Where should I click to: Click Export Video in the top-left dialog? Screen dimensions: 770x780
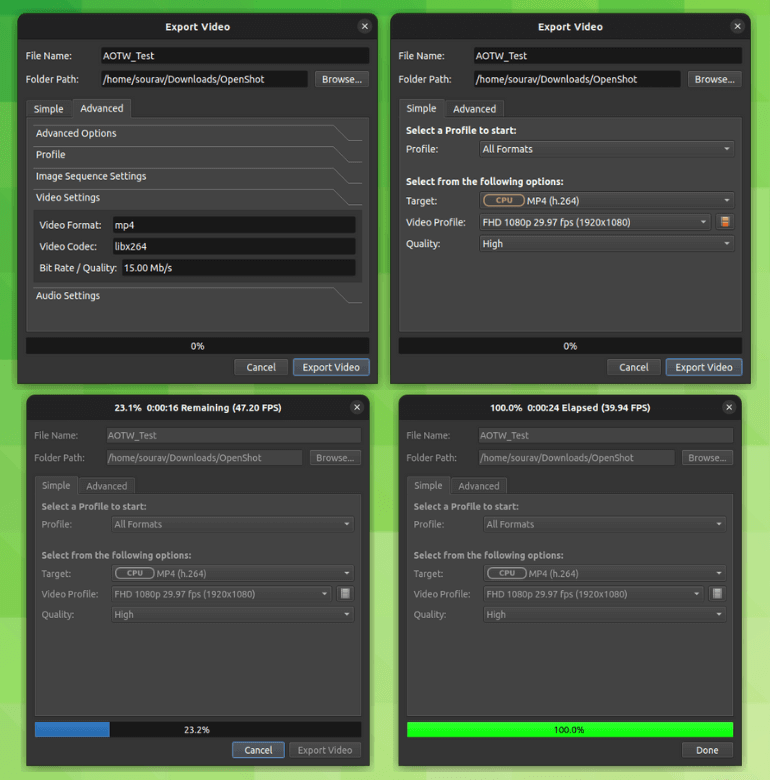[x=331, y=367]
